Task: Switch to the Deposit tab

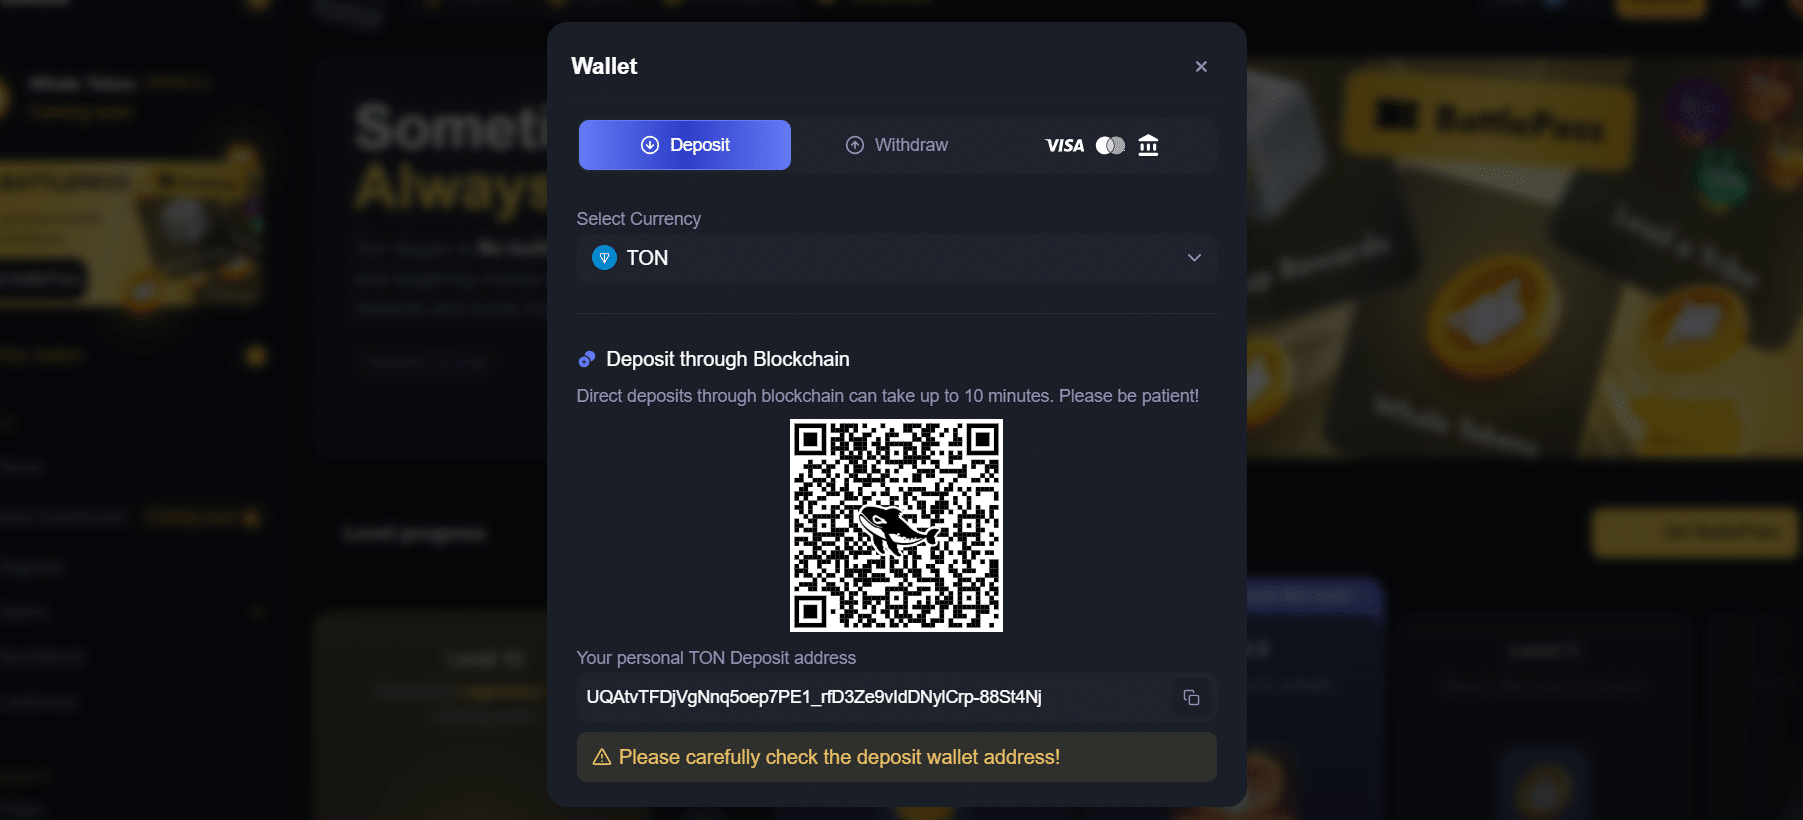Action: [x=685, y=145]
